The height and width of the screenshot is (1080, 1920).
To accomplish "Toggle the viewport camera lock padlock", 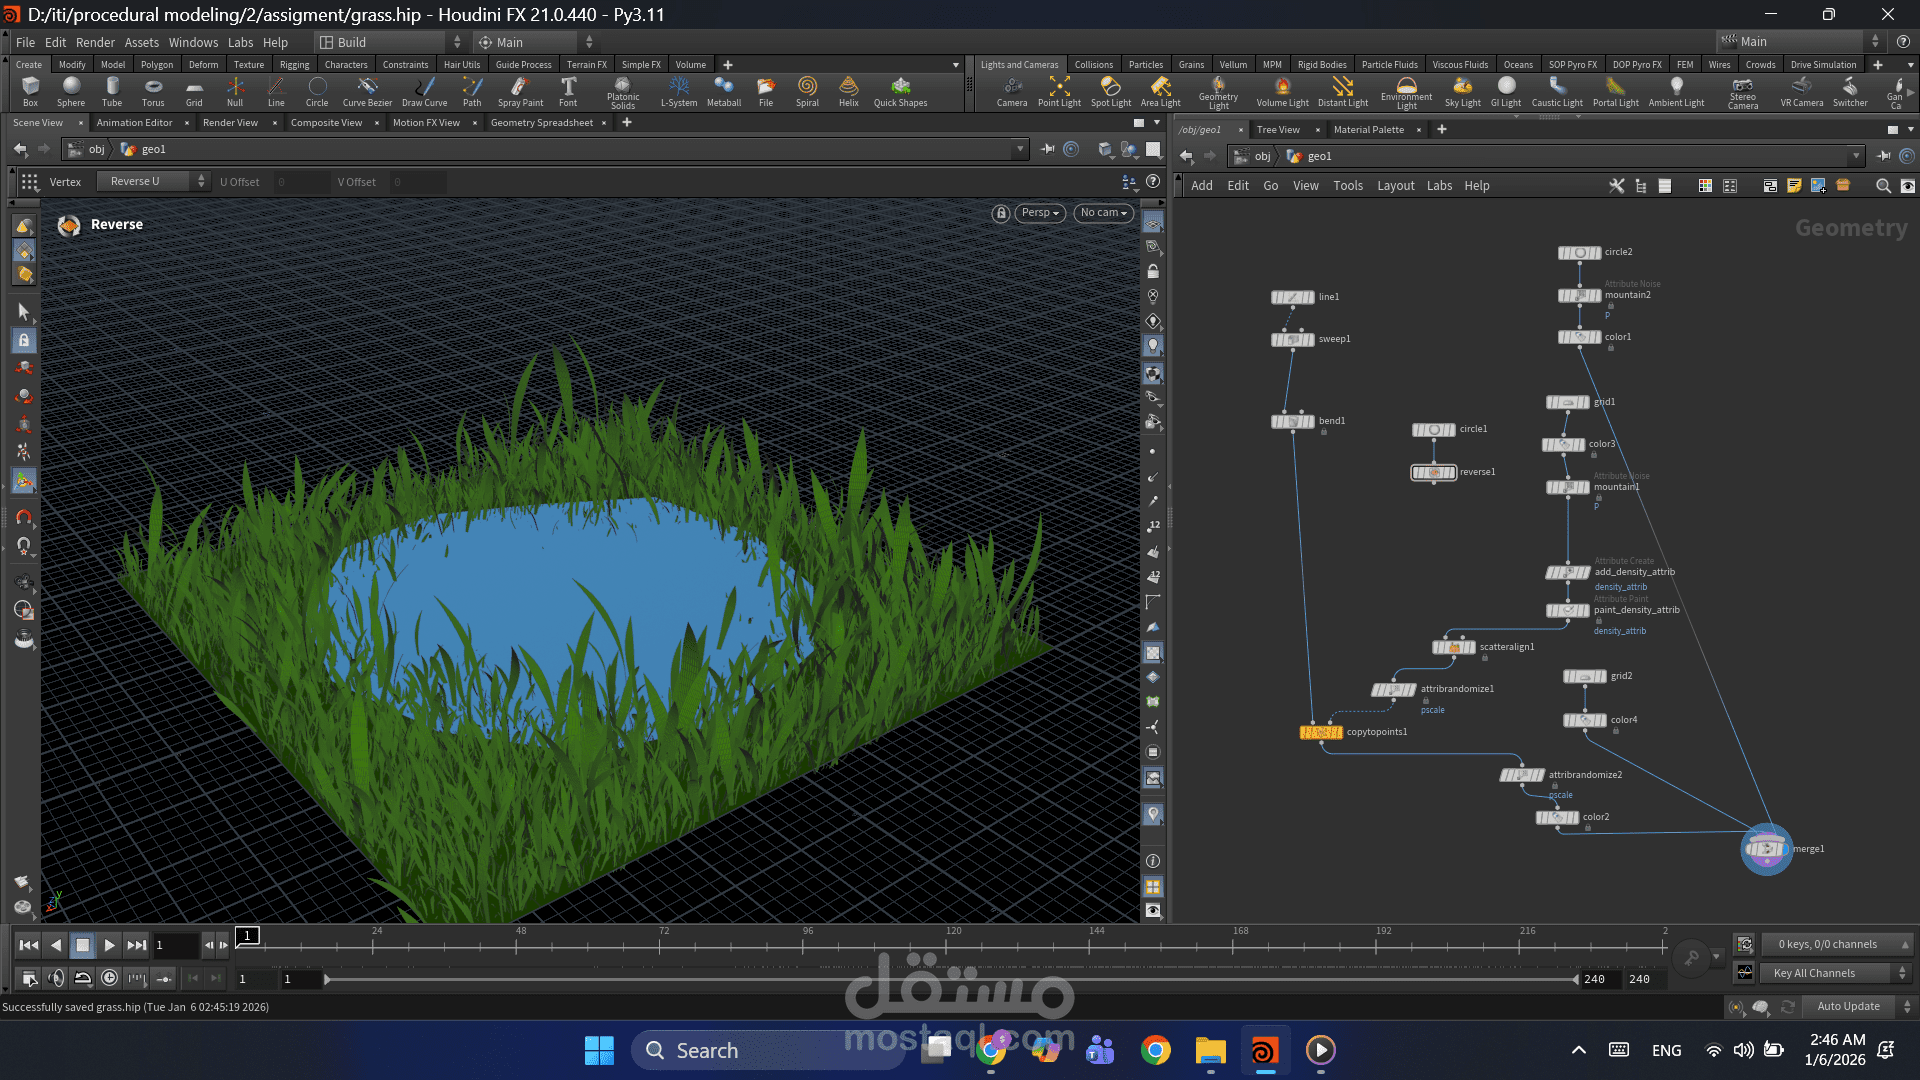I will coord(1000,213).
